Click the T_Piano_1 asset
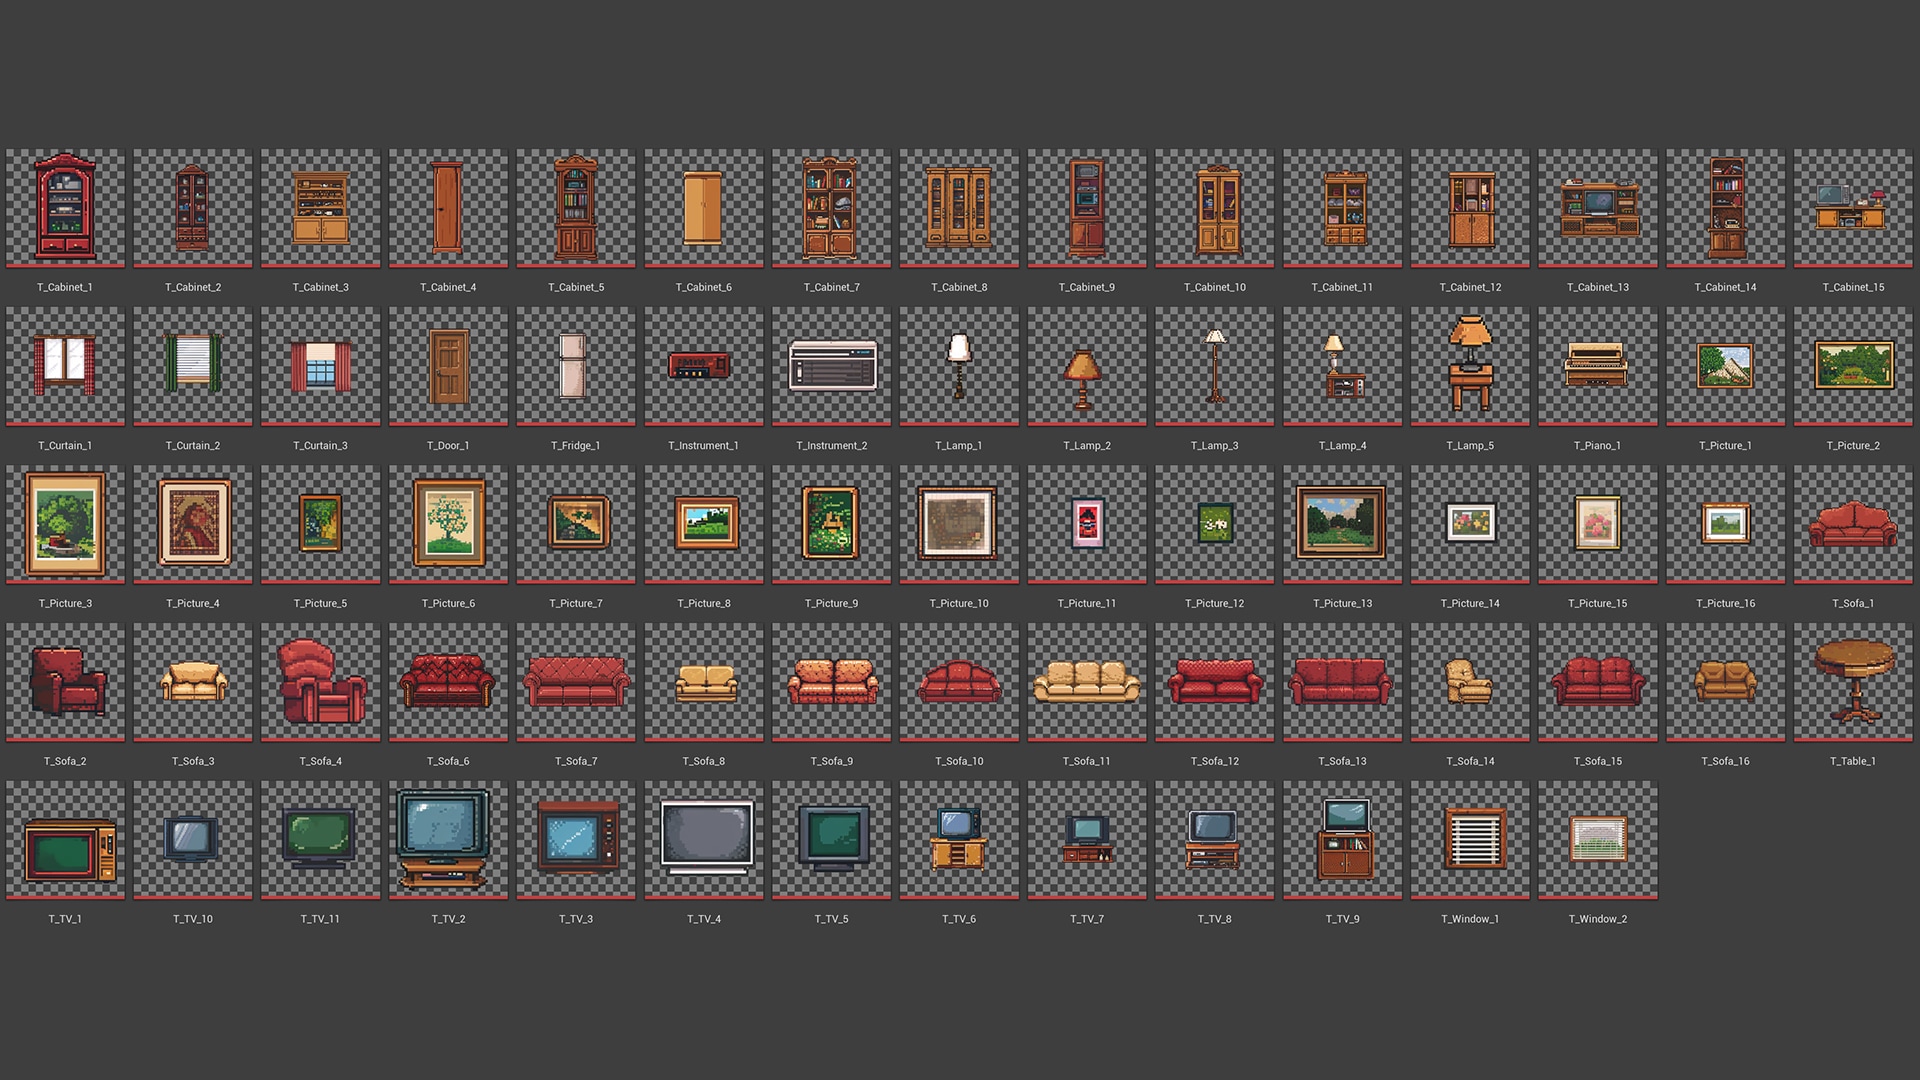 [1596, 365]
